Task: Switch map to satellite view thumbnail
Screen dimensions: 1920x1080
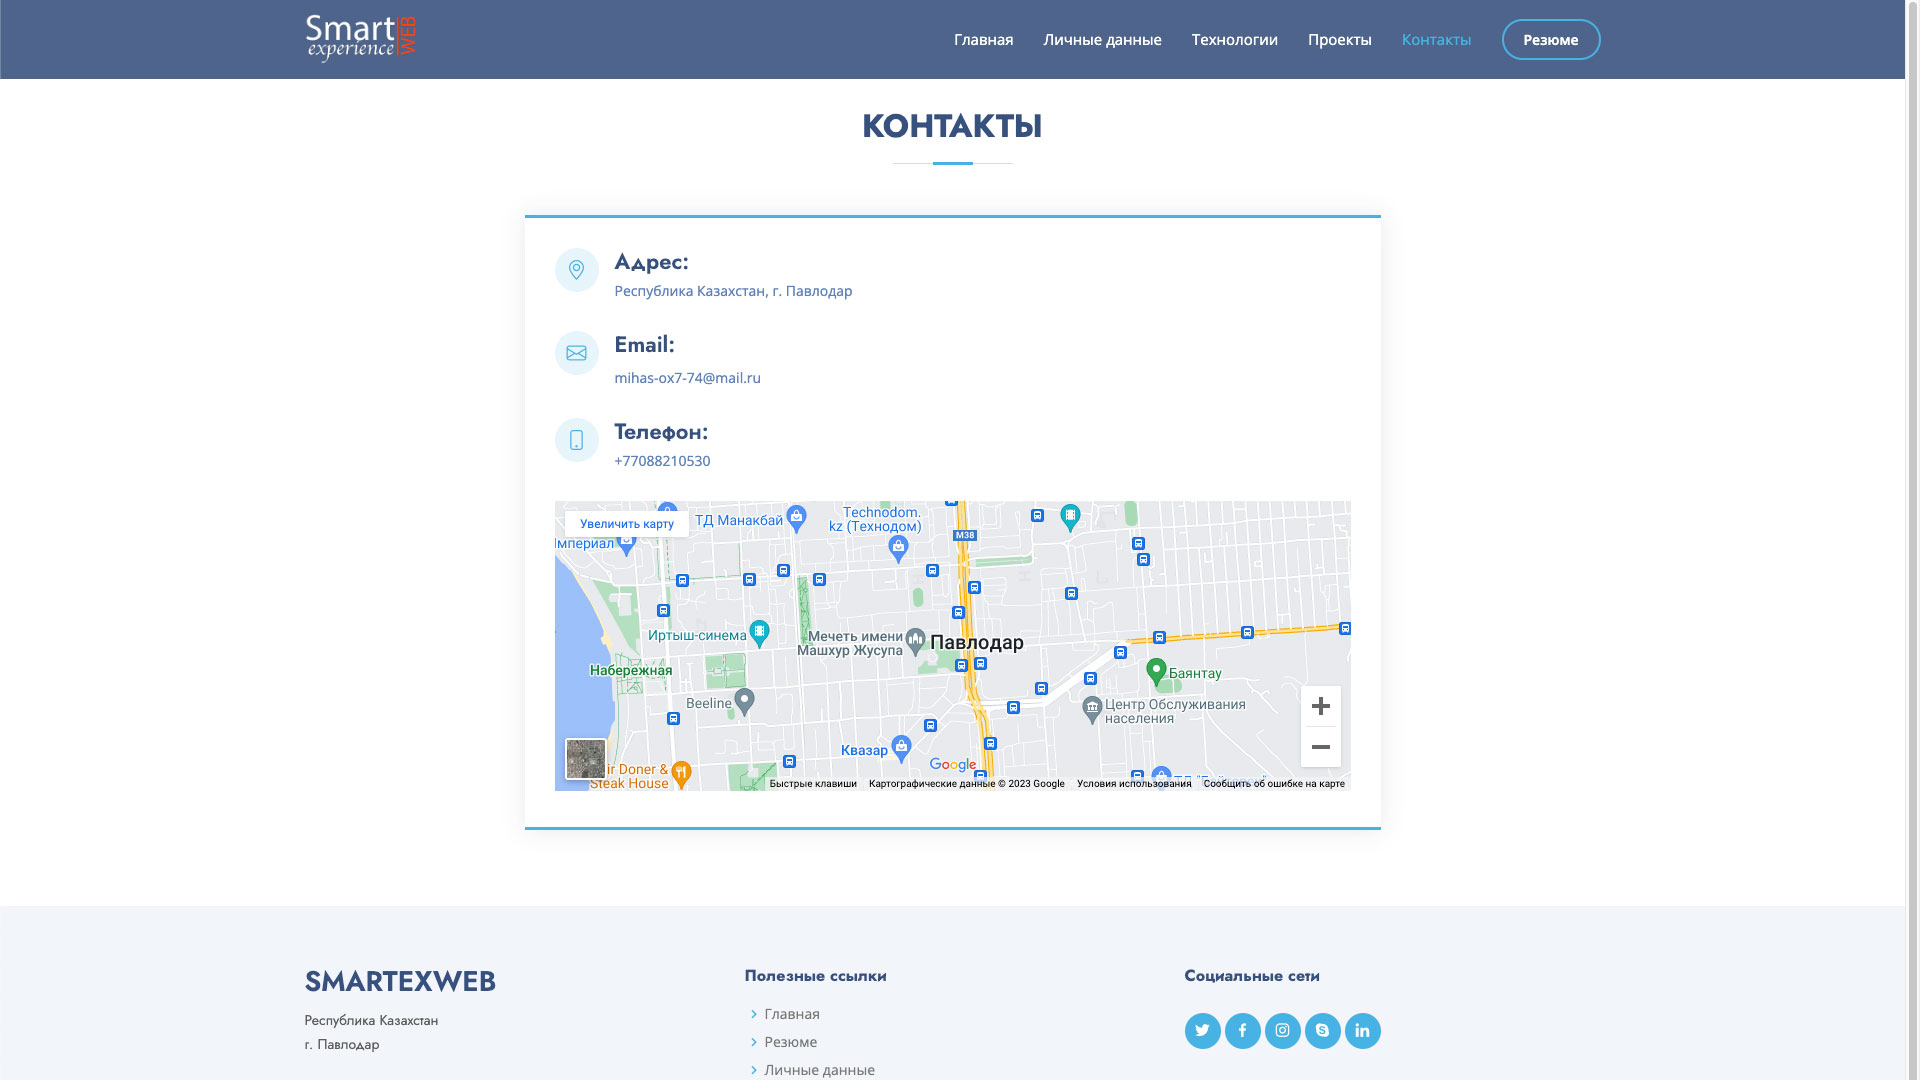Action: click(x=585, y=759)
